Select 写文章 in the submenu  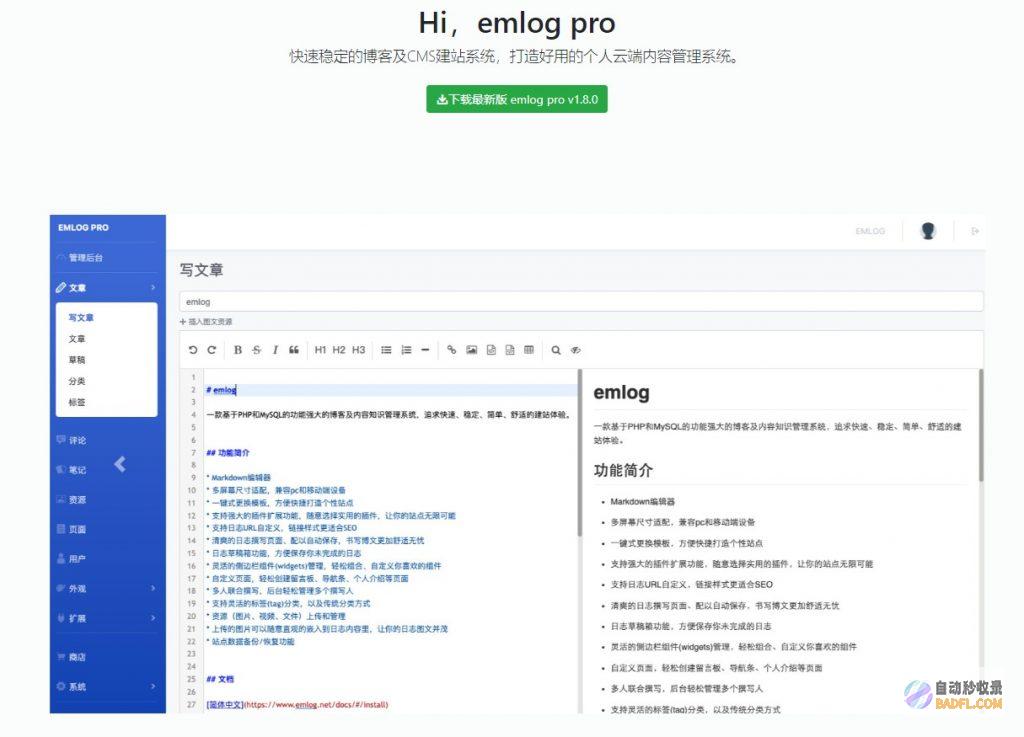click(81, 317)
